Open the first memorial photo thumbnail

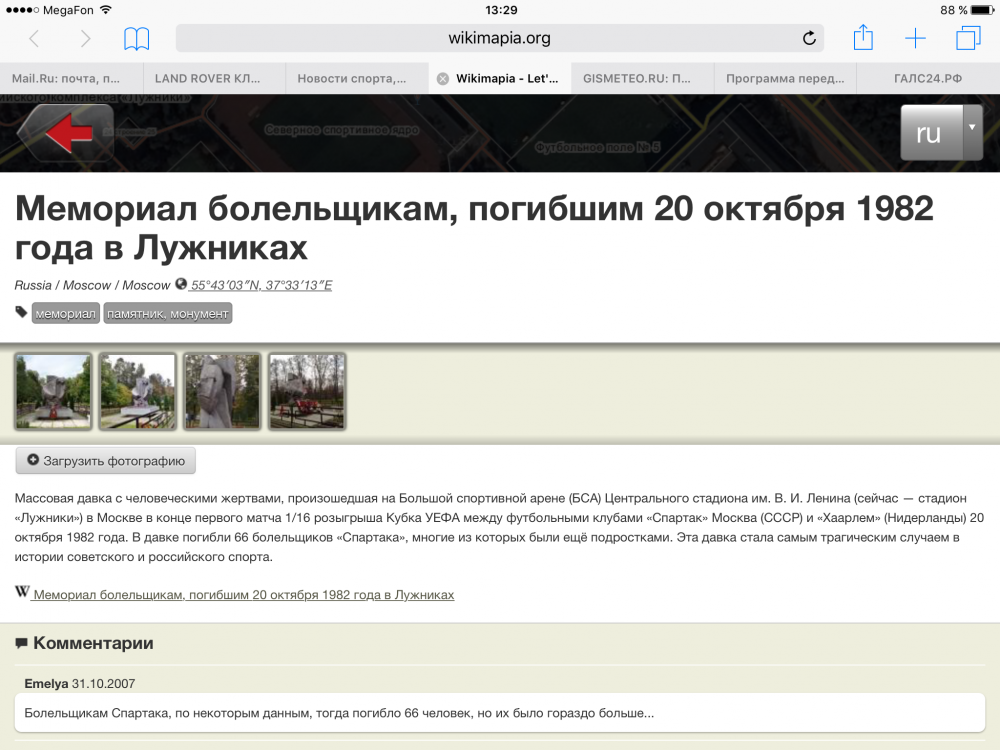[x=53, y=391]
